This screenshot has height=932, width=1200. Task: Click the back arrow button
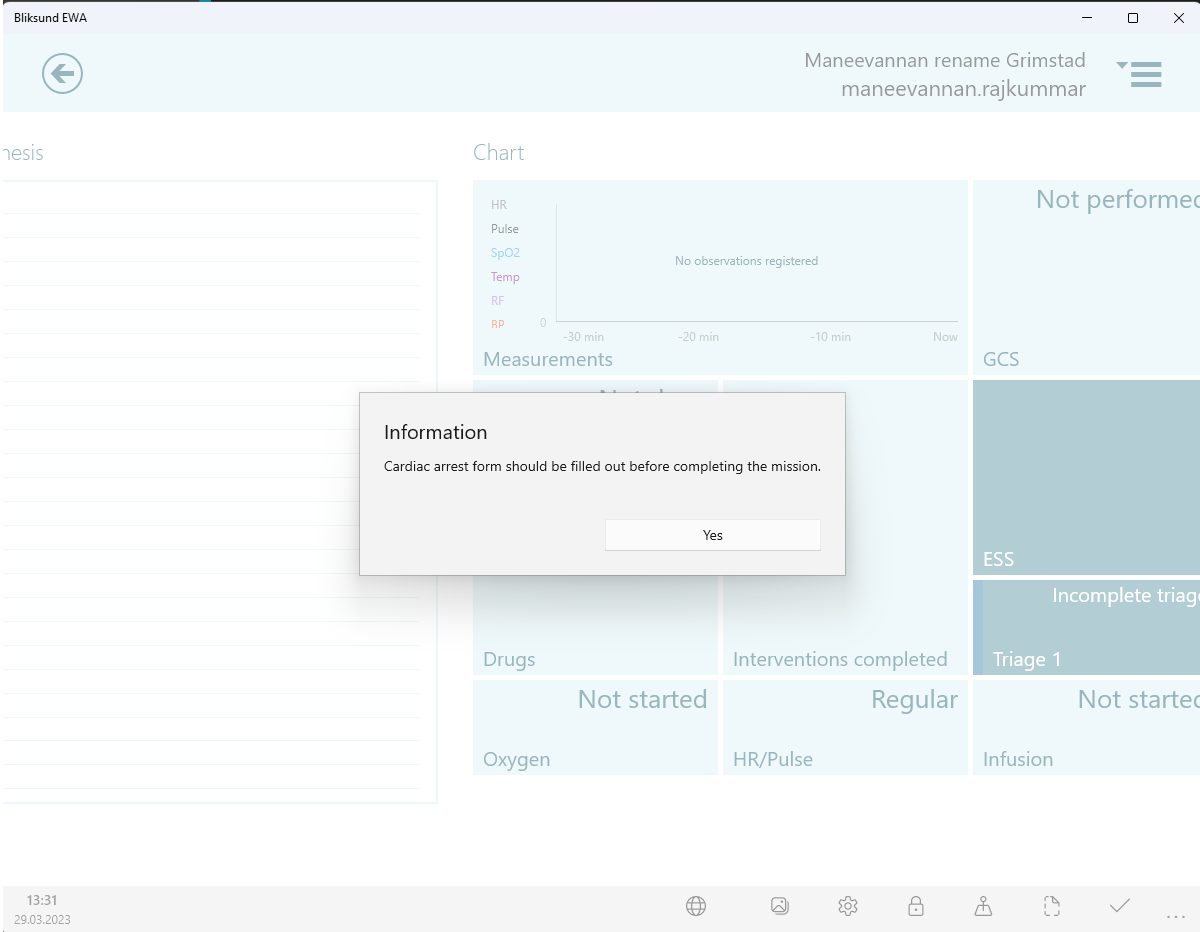click(62, 73)
